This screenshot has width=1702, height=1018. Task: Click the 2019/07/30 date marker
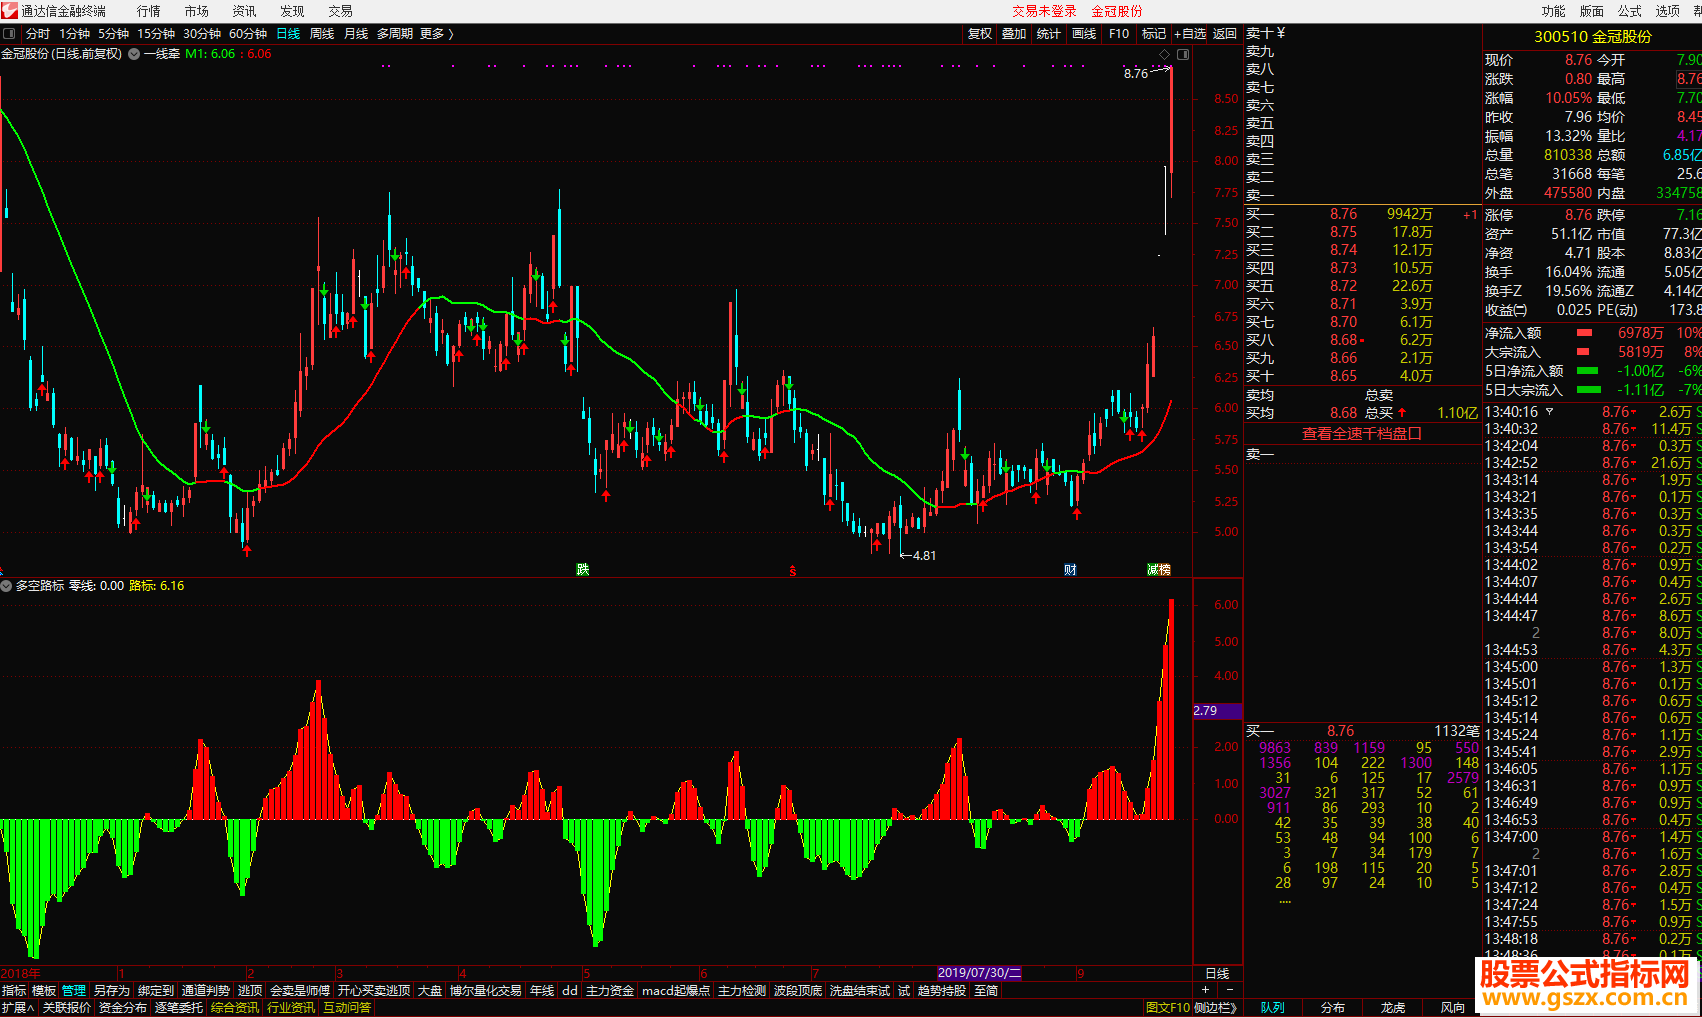tap(979, 973)
